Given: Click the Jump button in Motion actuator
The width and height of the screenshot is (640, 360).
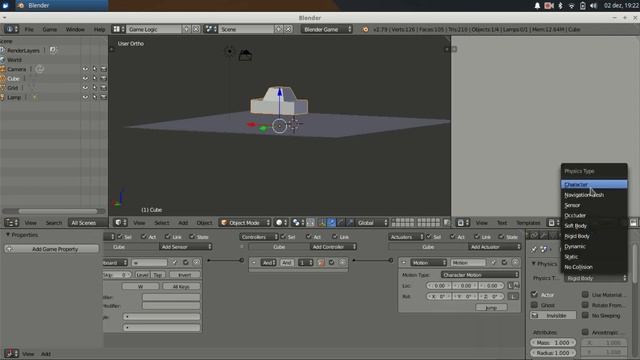Looking at the screenshot, I should coord(491,307).
